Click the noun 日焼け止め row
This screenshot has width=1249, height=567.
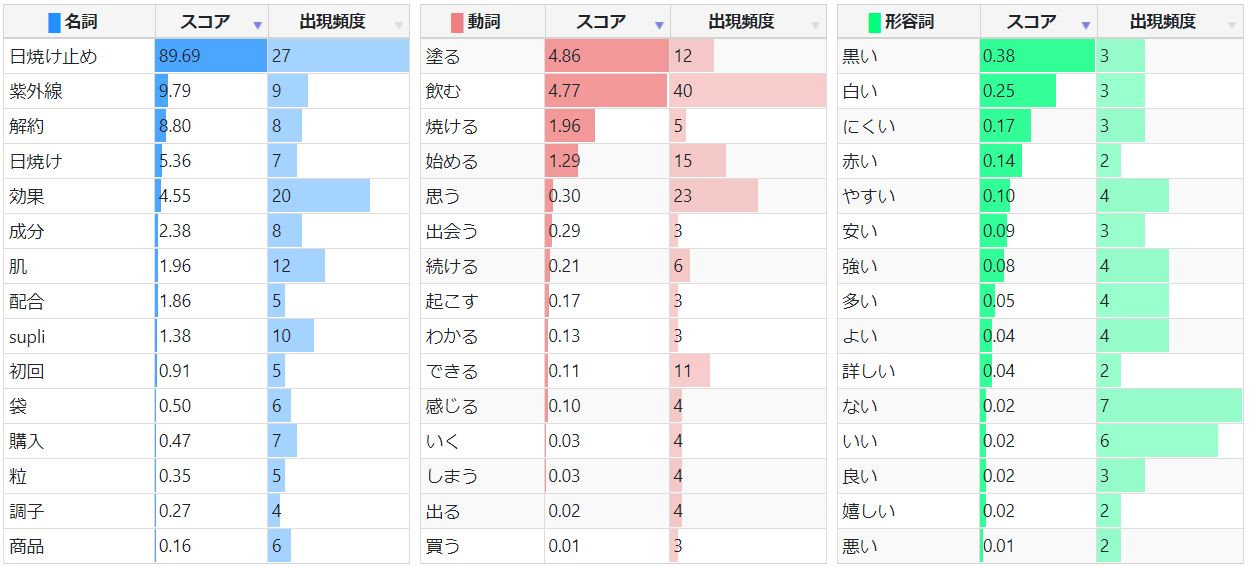coord(206,56)
